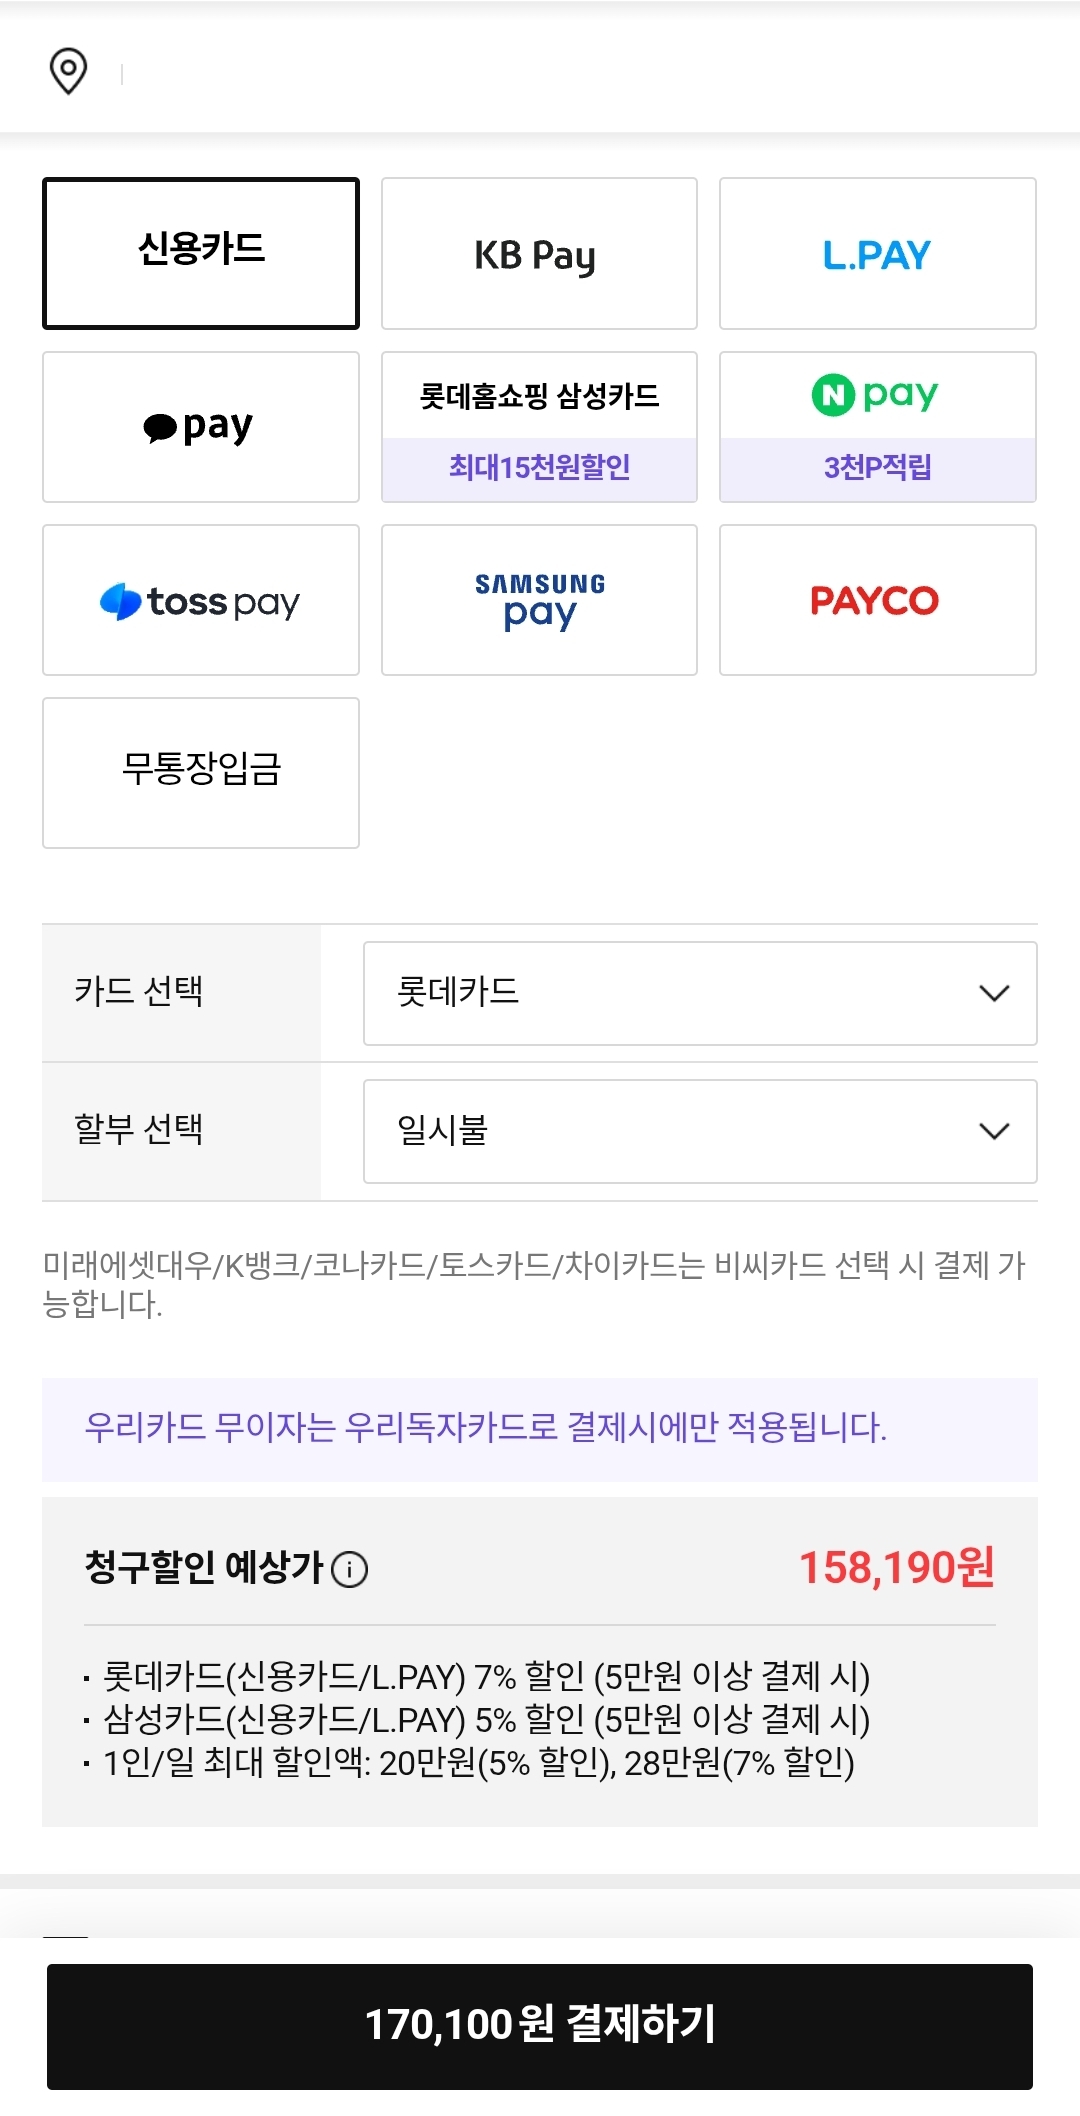Tap the 170,100원 결제하기 button
The width and height of the screenshot is (1080, 2116).
[x=540, y=2026]
